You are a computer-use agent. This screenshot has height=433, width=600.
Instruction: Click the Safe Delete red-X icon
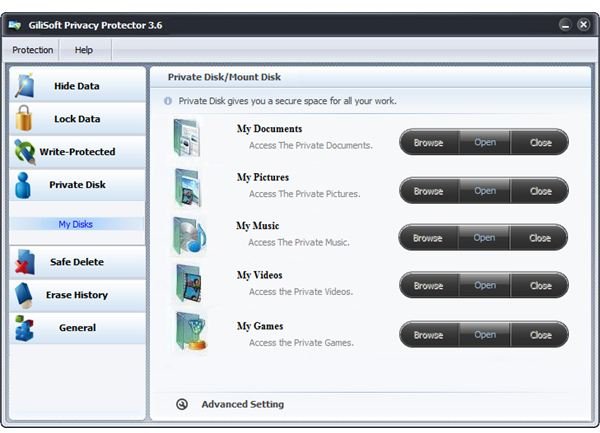point(25,262)
